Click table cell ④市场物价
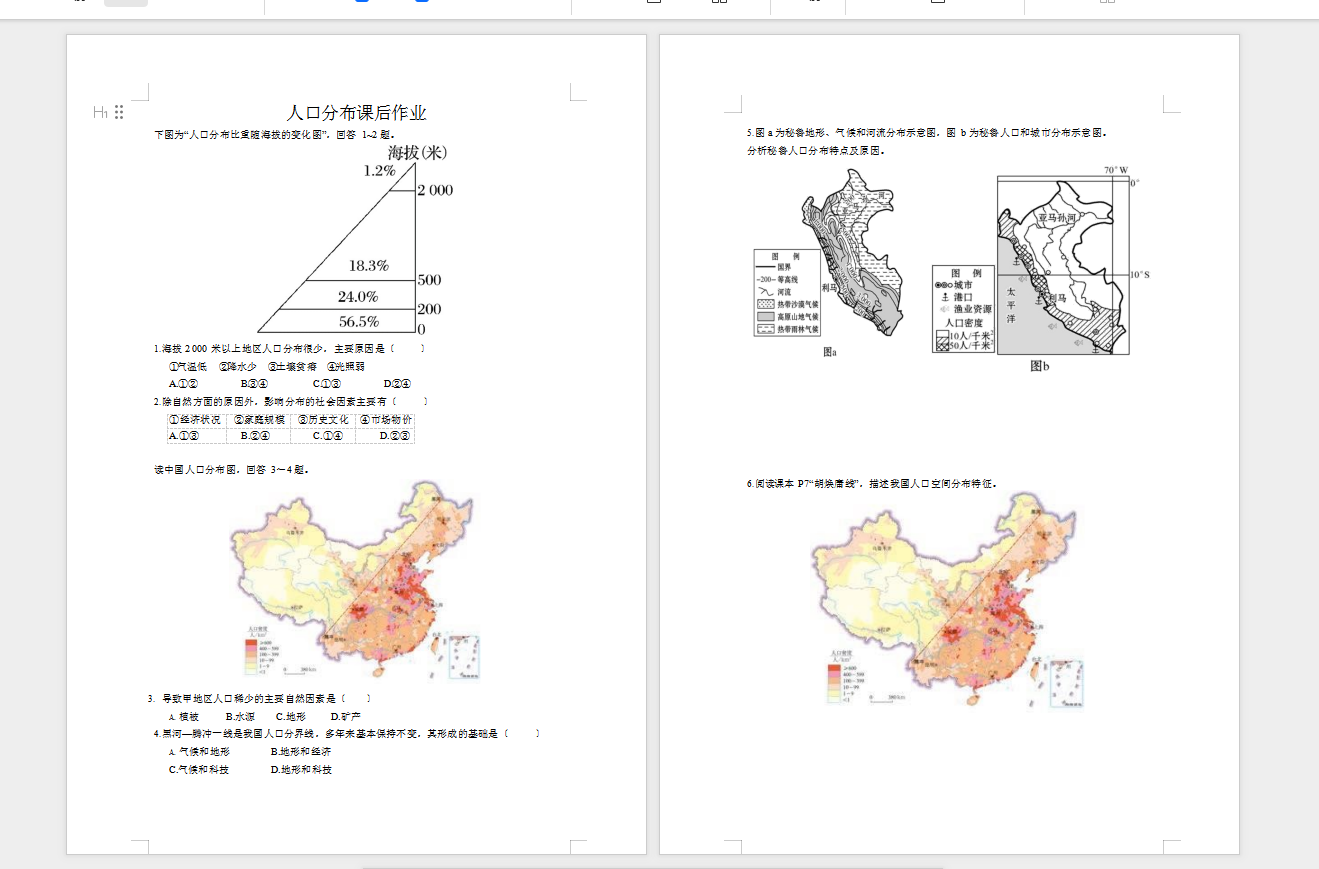This screenshot has width=1319, height=869. click(x=384, y=420)
